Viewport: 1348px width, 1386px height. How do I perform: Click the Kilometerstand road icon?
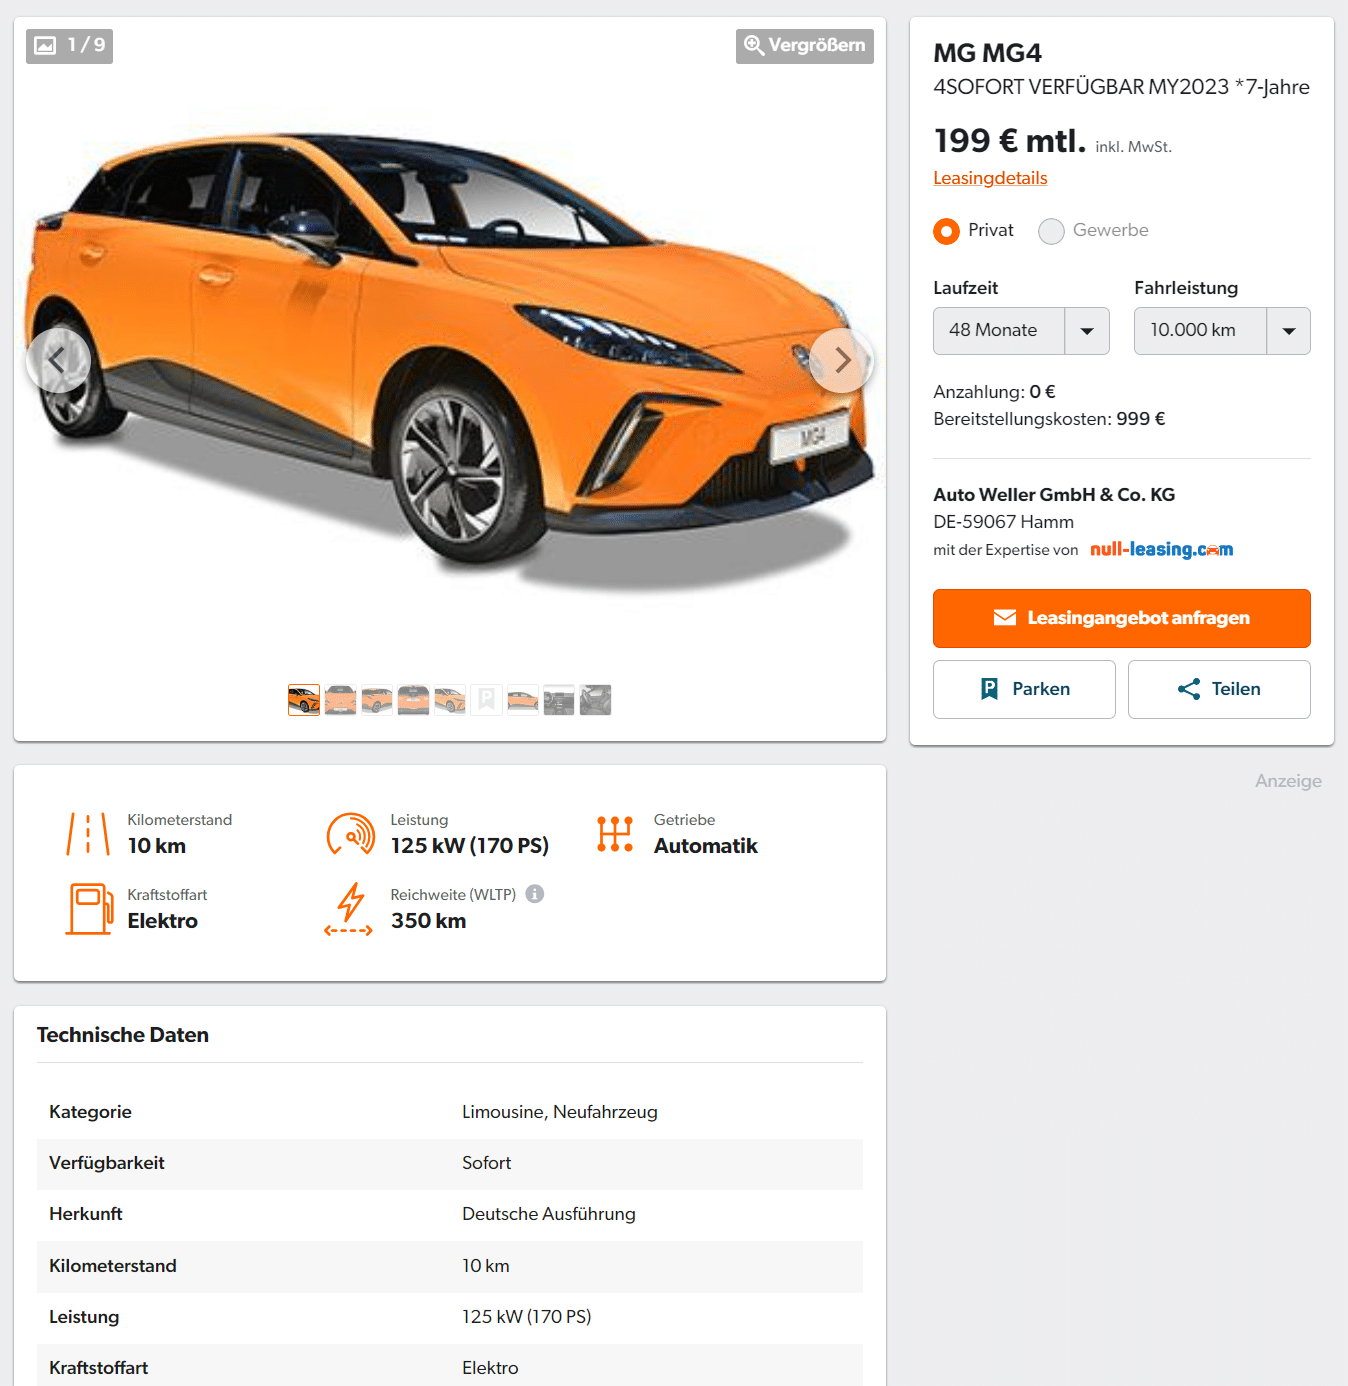coord(88,834)
